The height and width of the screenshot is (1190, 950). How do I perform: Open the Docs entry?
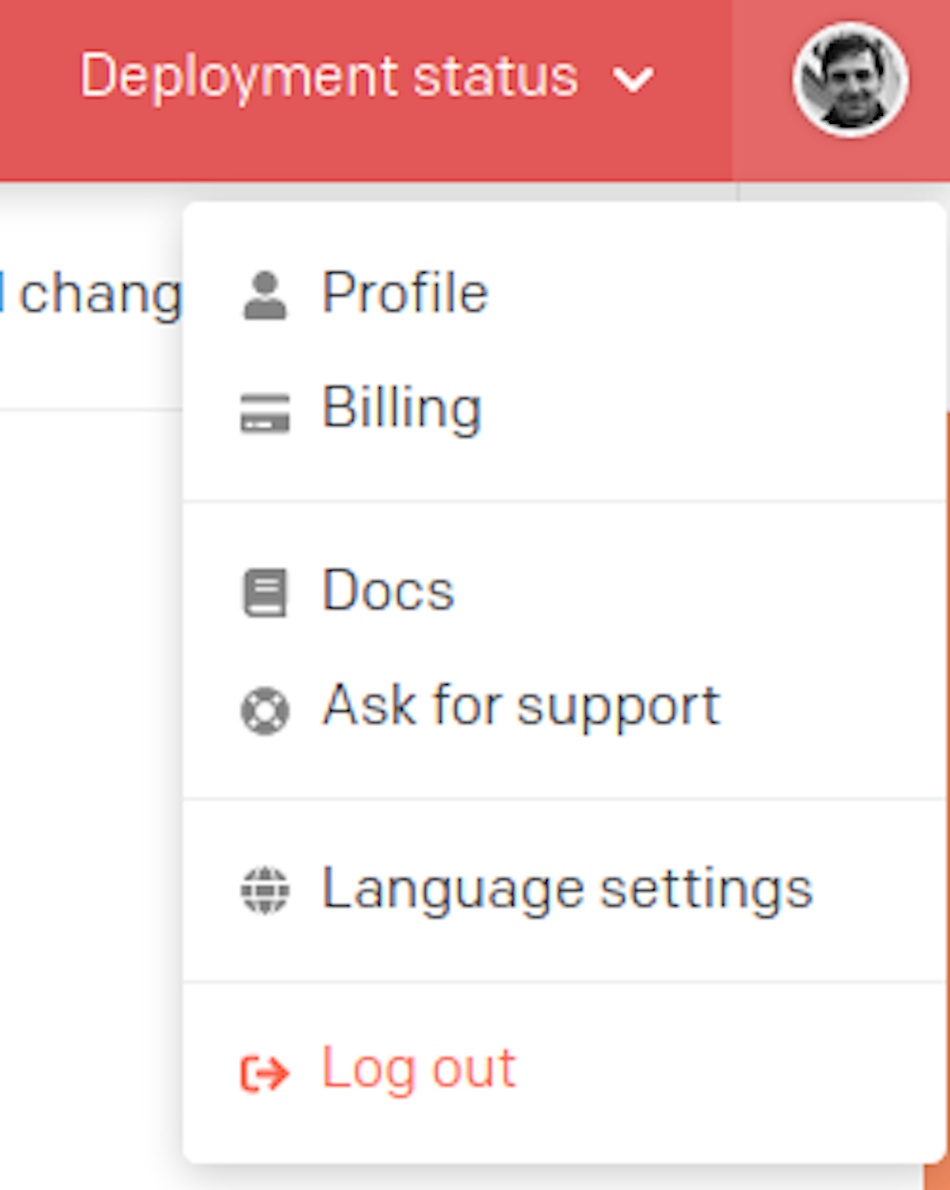pyautogui.click(x=387, y=589)
